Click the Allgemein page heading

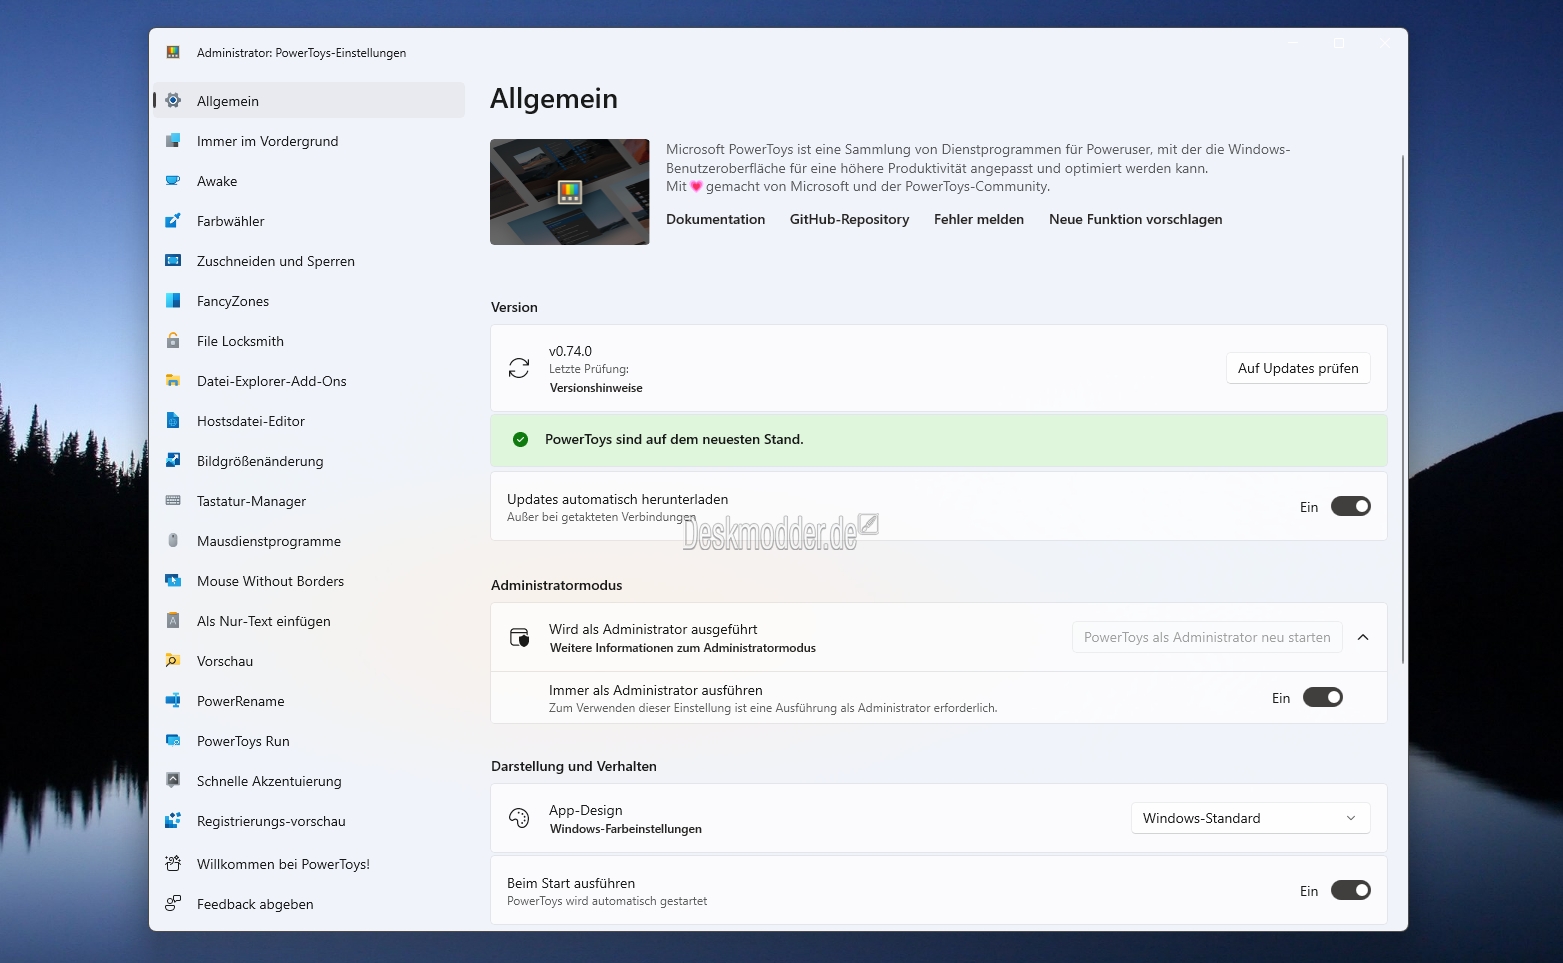(554, 98)
